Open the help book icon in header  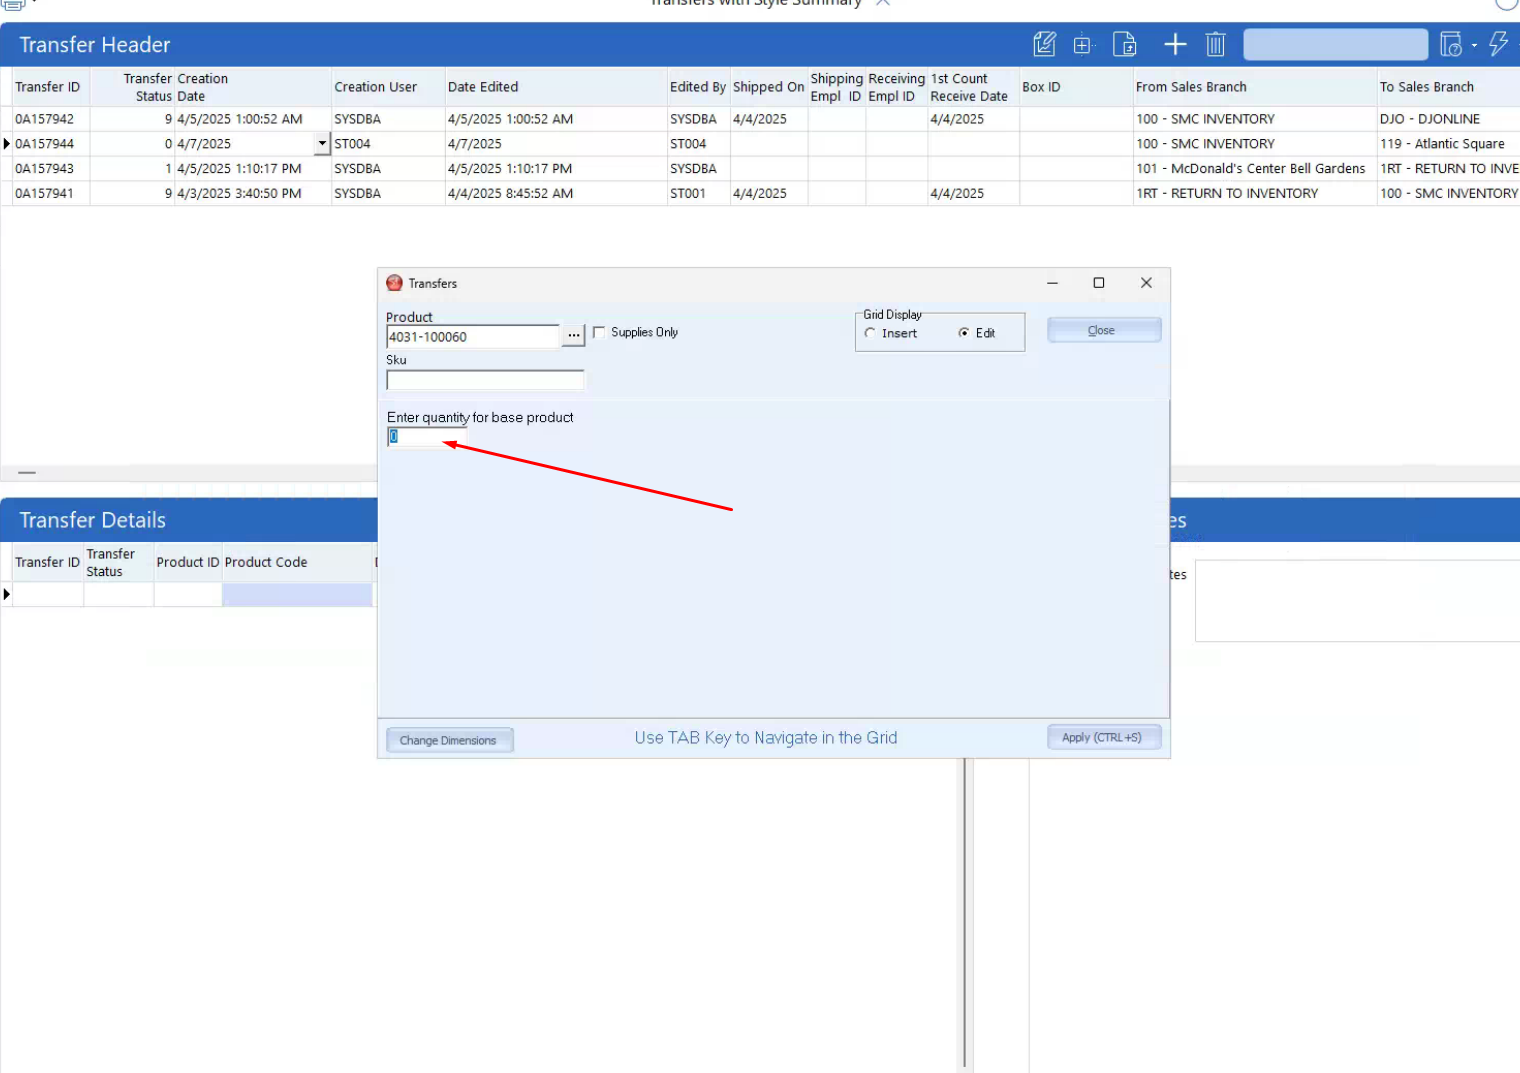(1450, 44)
